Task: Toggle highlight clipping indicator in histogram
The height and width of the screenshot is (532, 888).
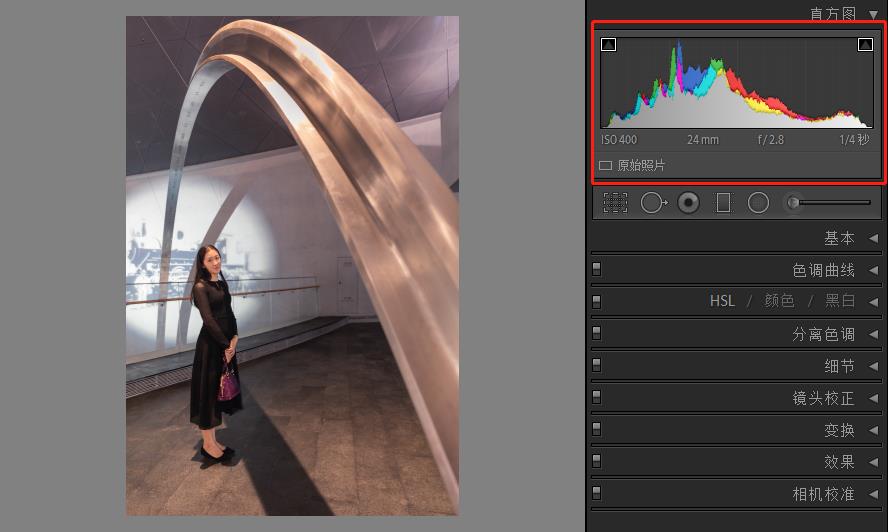Action: point(865,45)
